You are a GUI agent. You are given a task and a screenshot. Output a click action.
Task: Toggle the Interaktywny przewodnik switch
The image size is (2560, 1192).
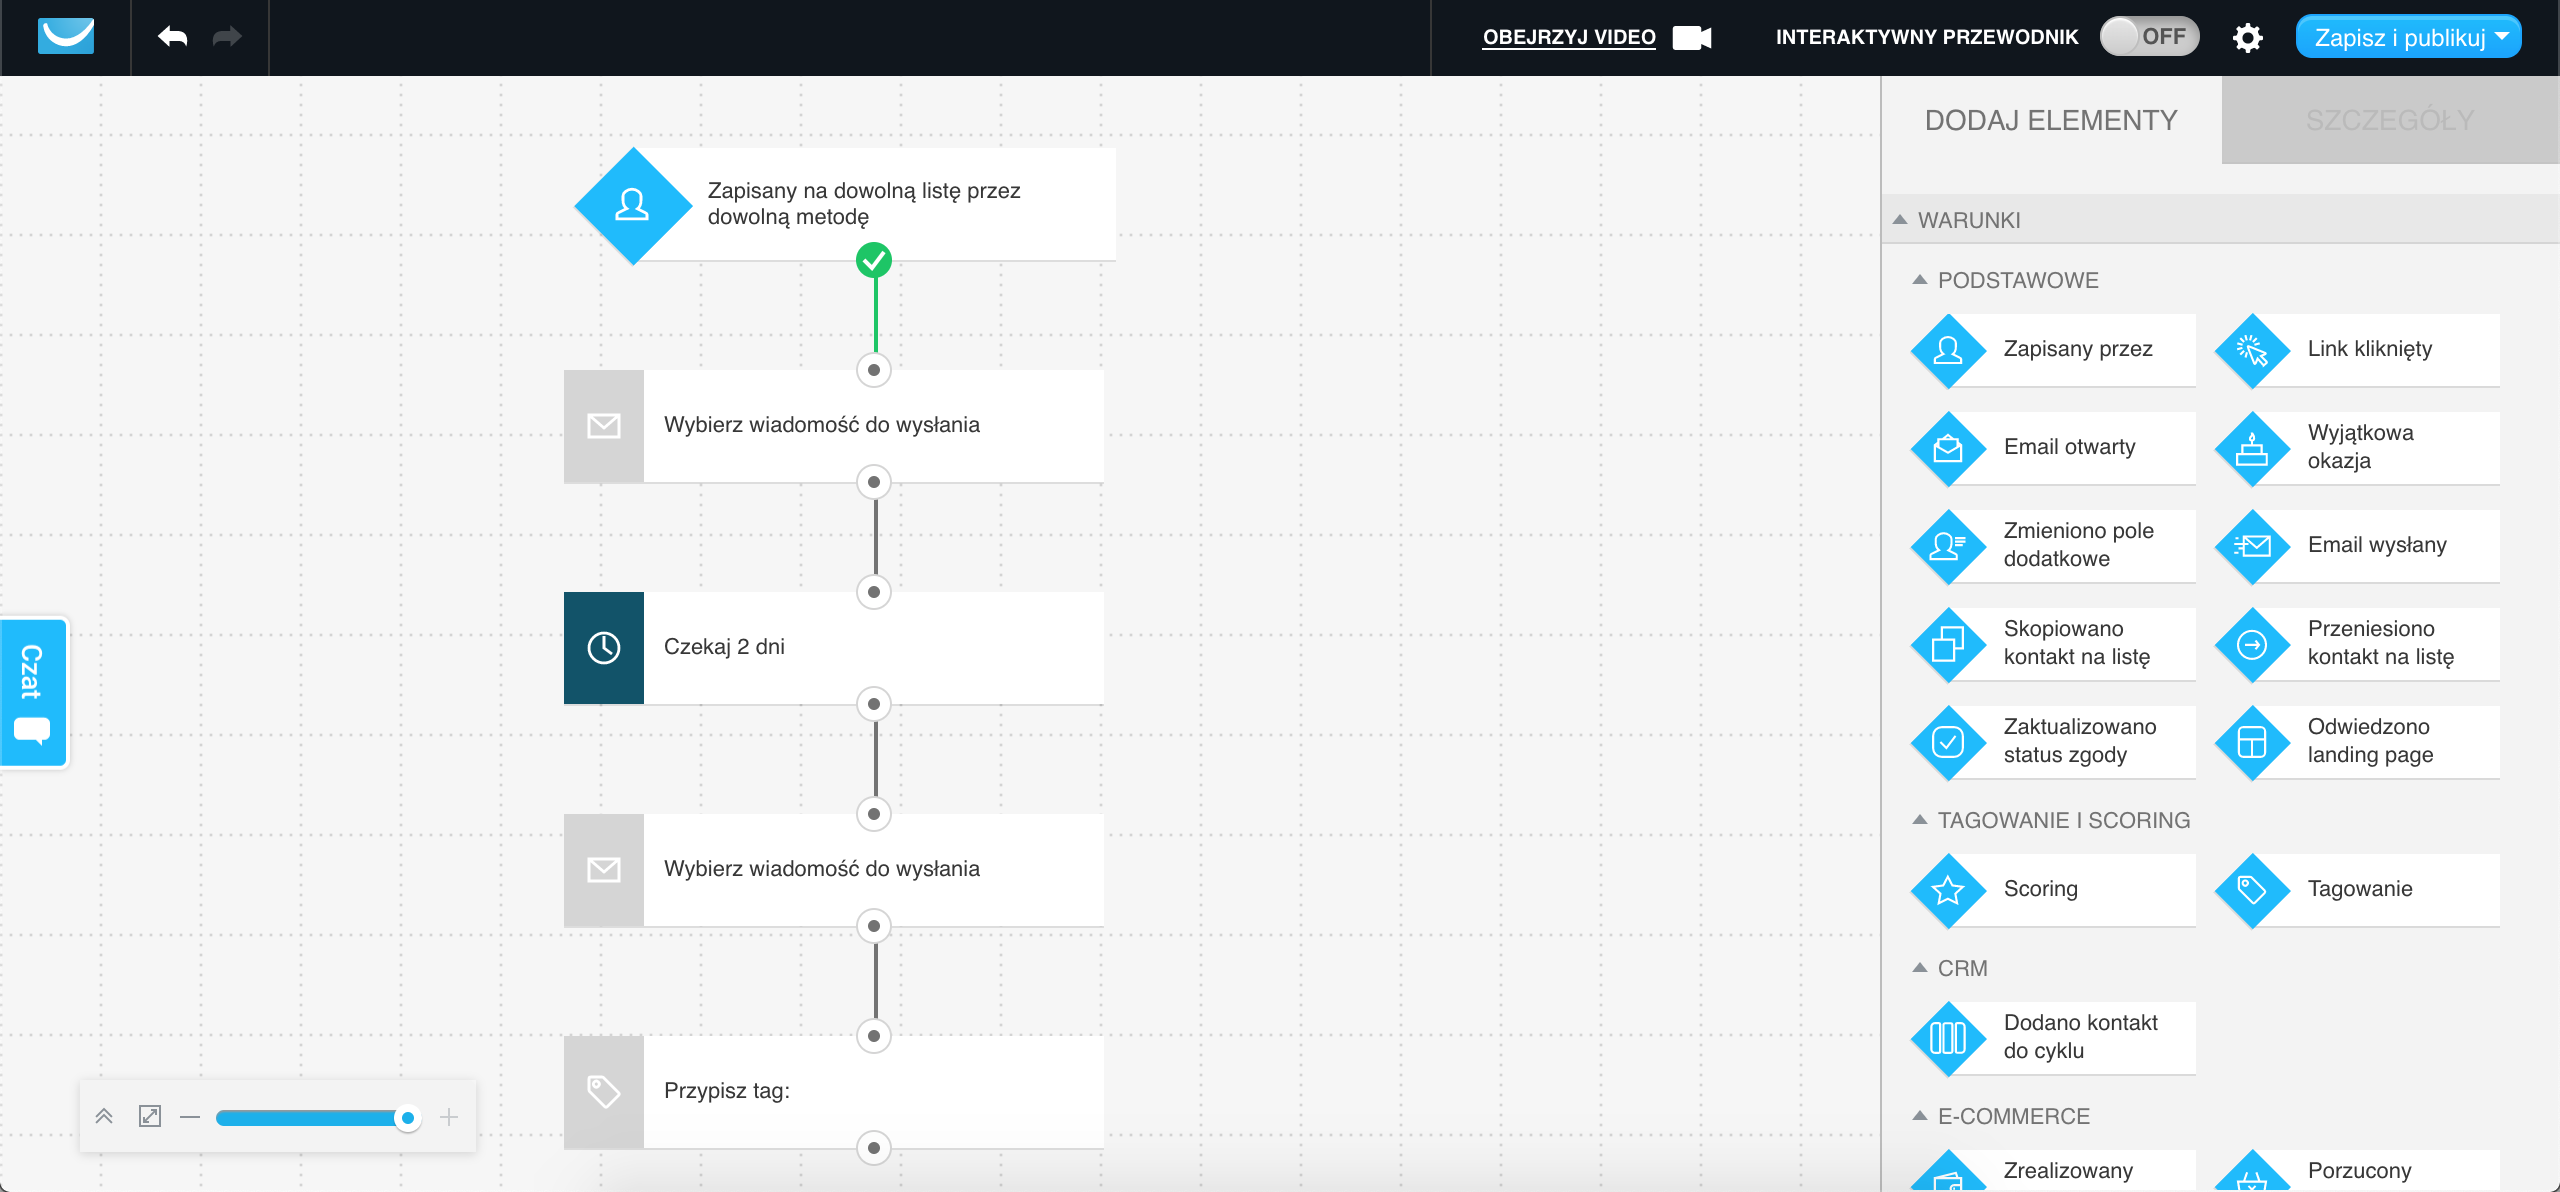[2148, 37]
